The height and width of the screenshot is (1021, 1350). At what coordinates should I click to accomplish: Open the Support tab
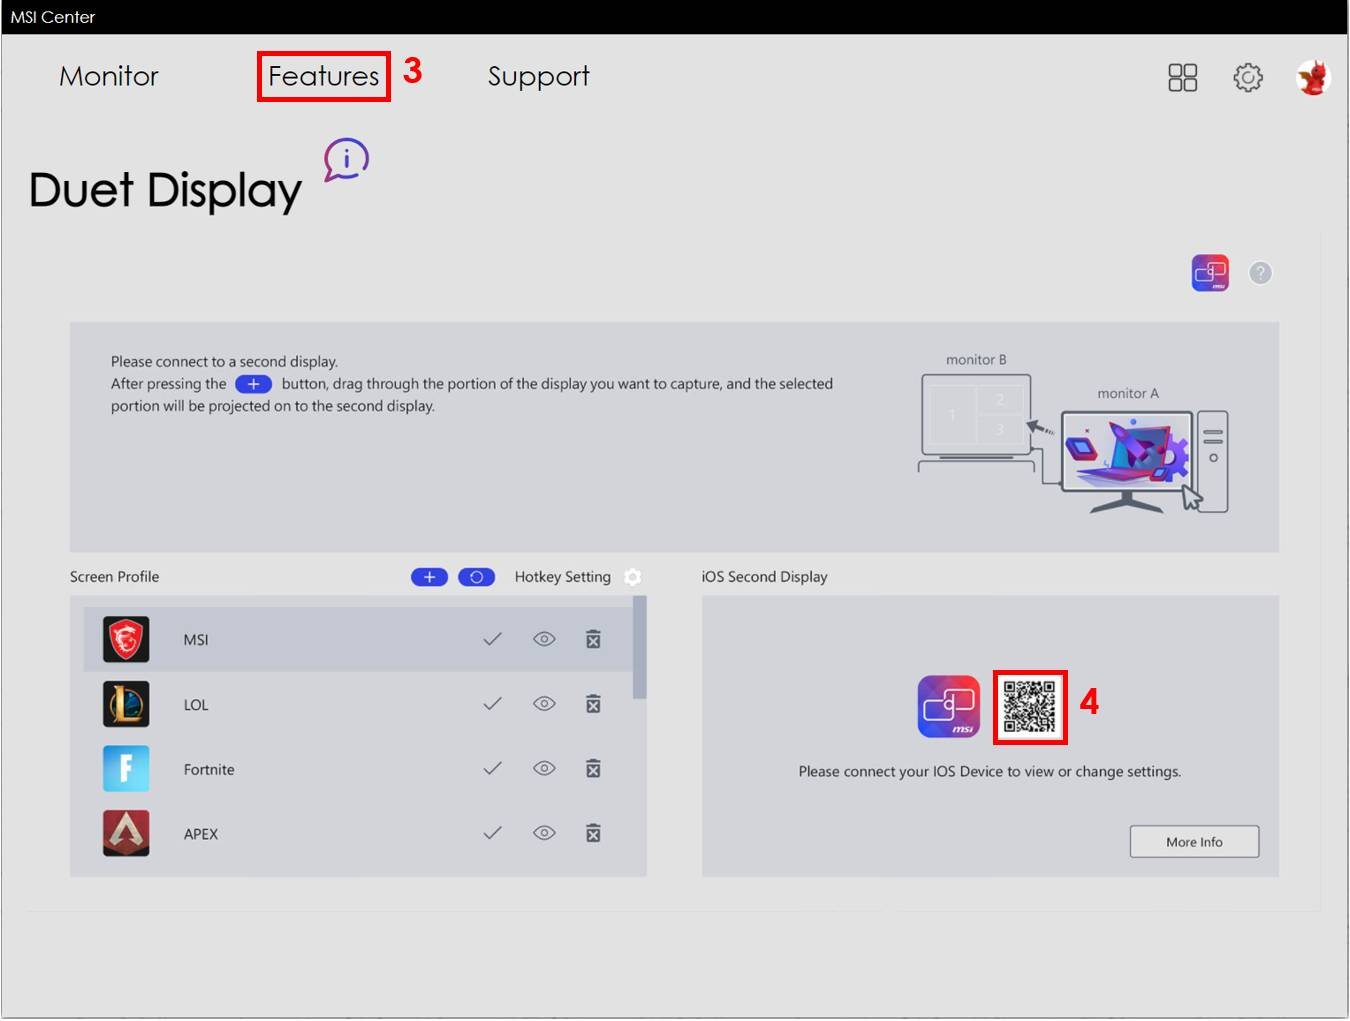pyautogui.click(x=538, y=76)
